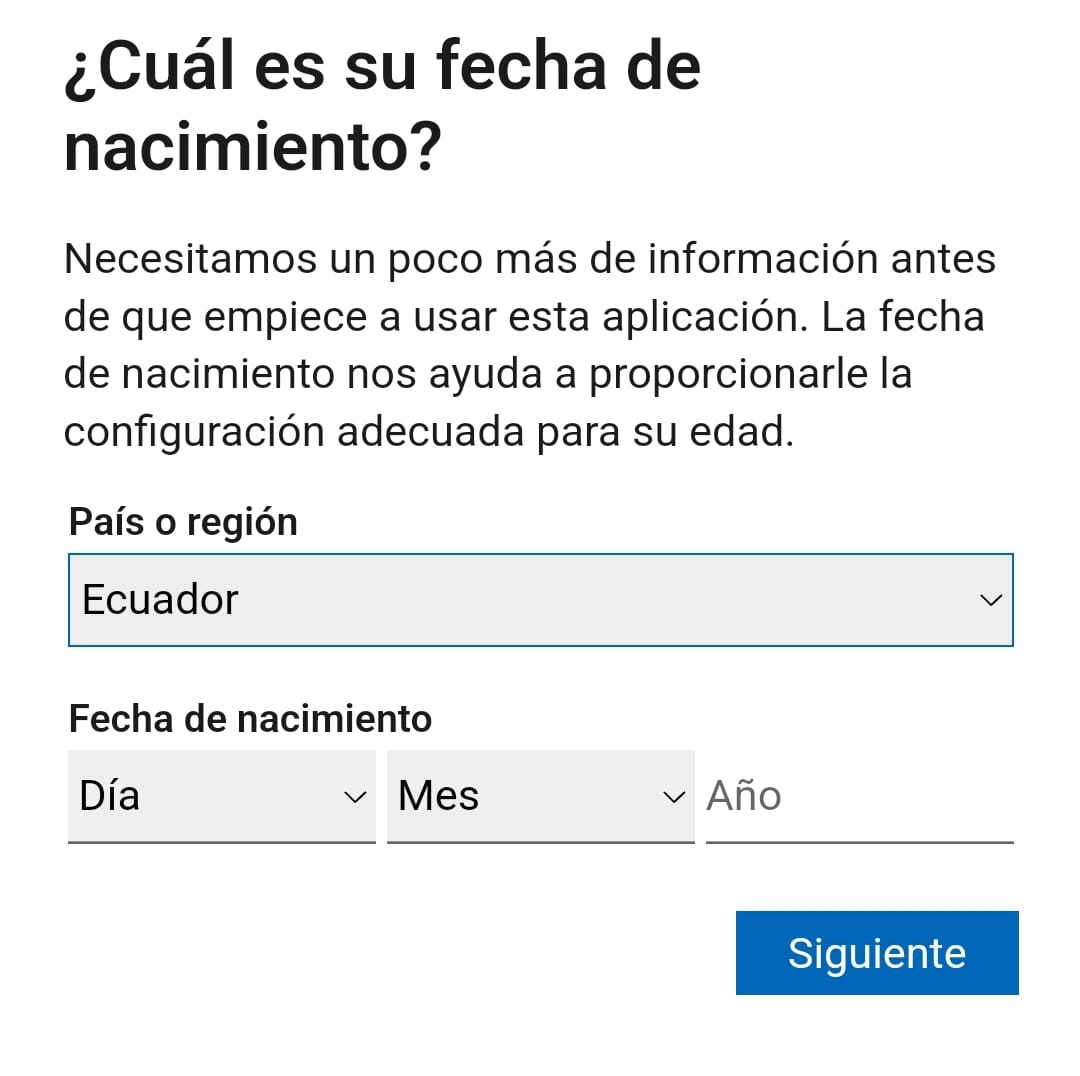1080x1076 pixels.
Task: Click the paragraph starting with Necesitamos un poco
Action: click(530, 345)
